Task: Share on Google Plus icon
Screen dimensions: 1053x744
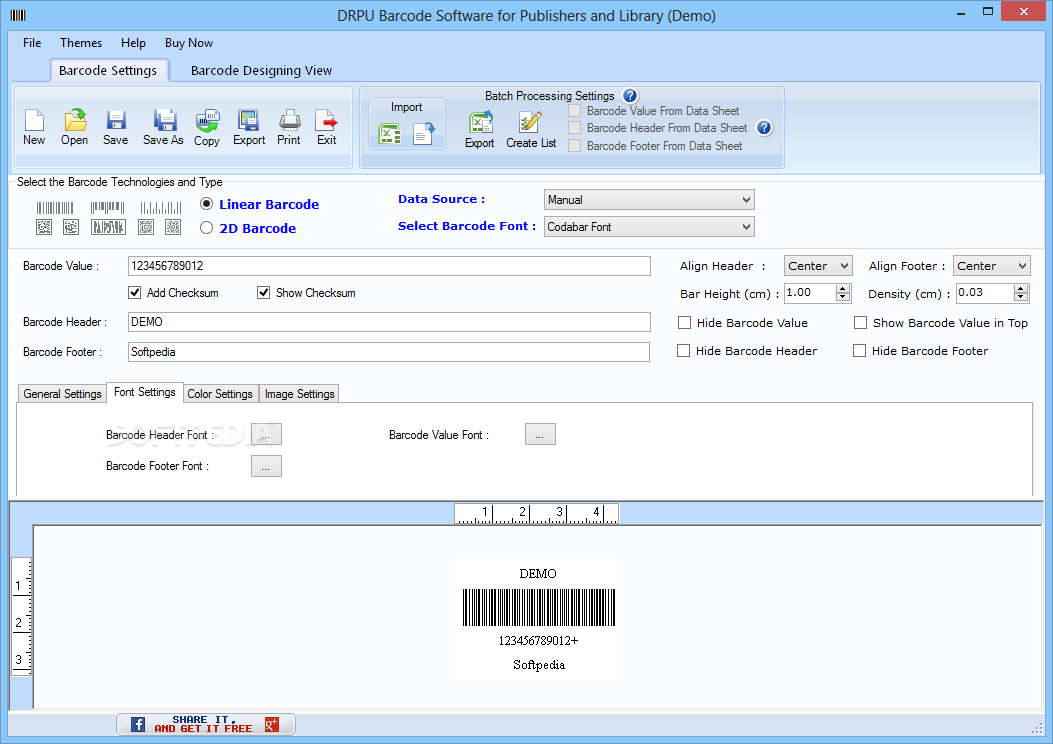Action: [272, 725]
